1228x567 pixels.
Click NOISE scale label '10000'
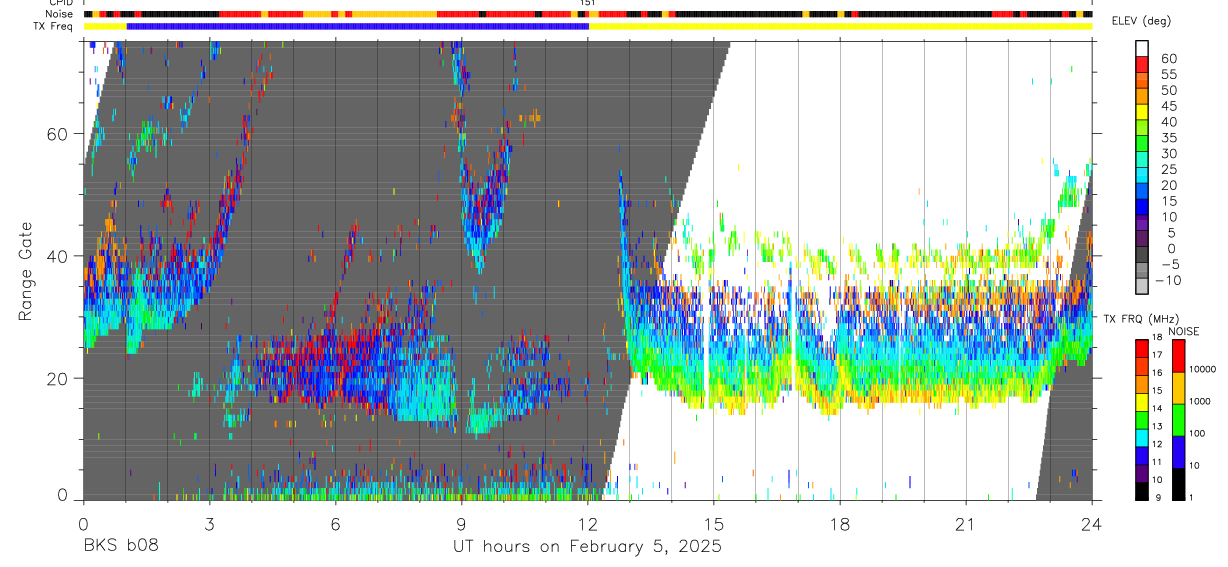click(x=1201, y=370)
